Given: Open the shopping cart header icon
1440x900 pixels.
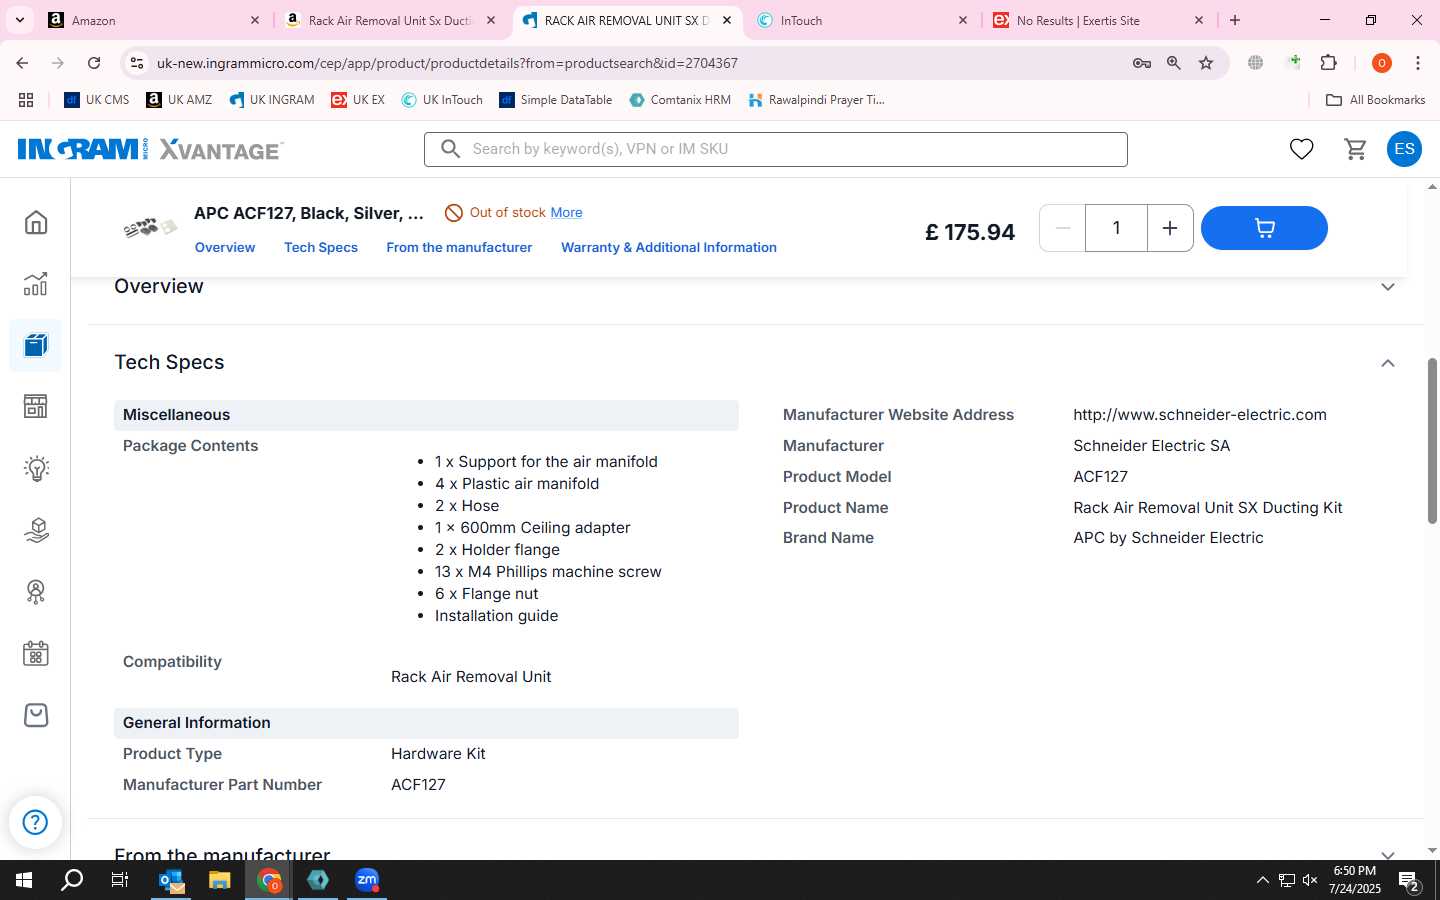Looking at the screenshot, I should tap(1355, 149).
